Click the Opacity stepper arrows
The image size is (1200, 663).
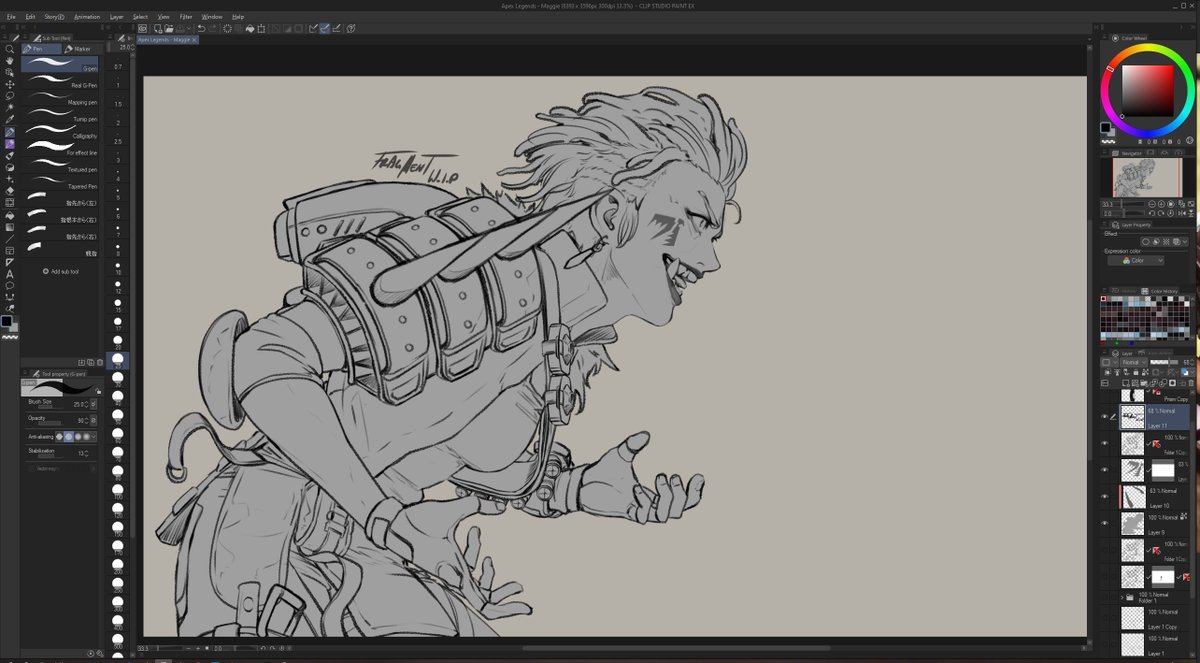click(88, 419)
